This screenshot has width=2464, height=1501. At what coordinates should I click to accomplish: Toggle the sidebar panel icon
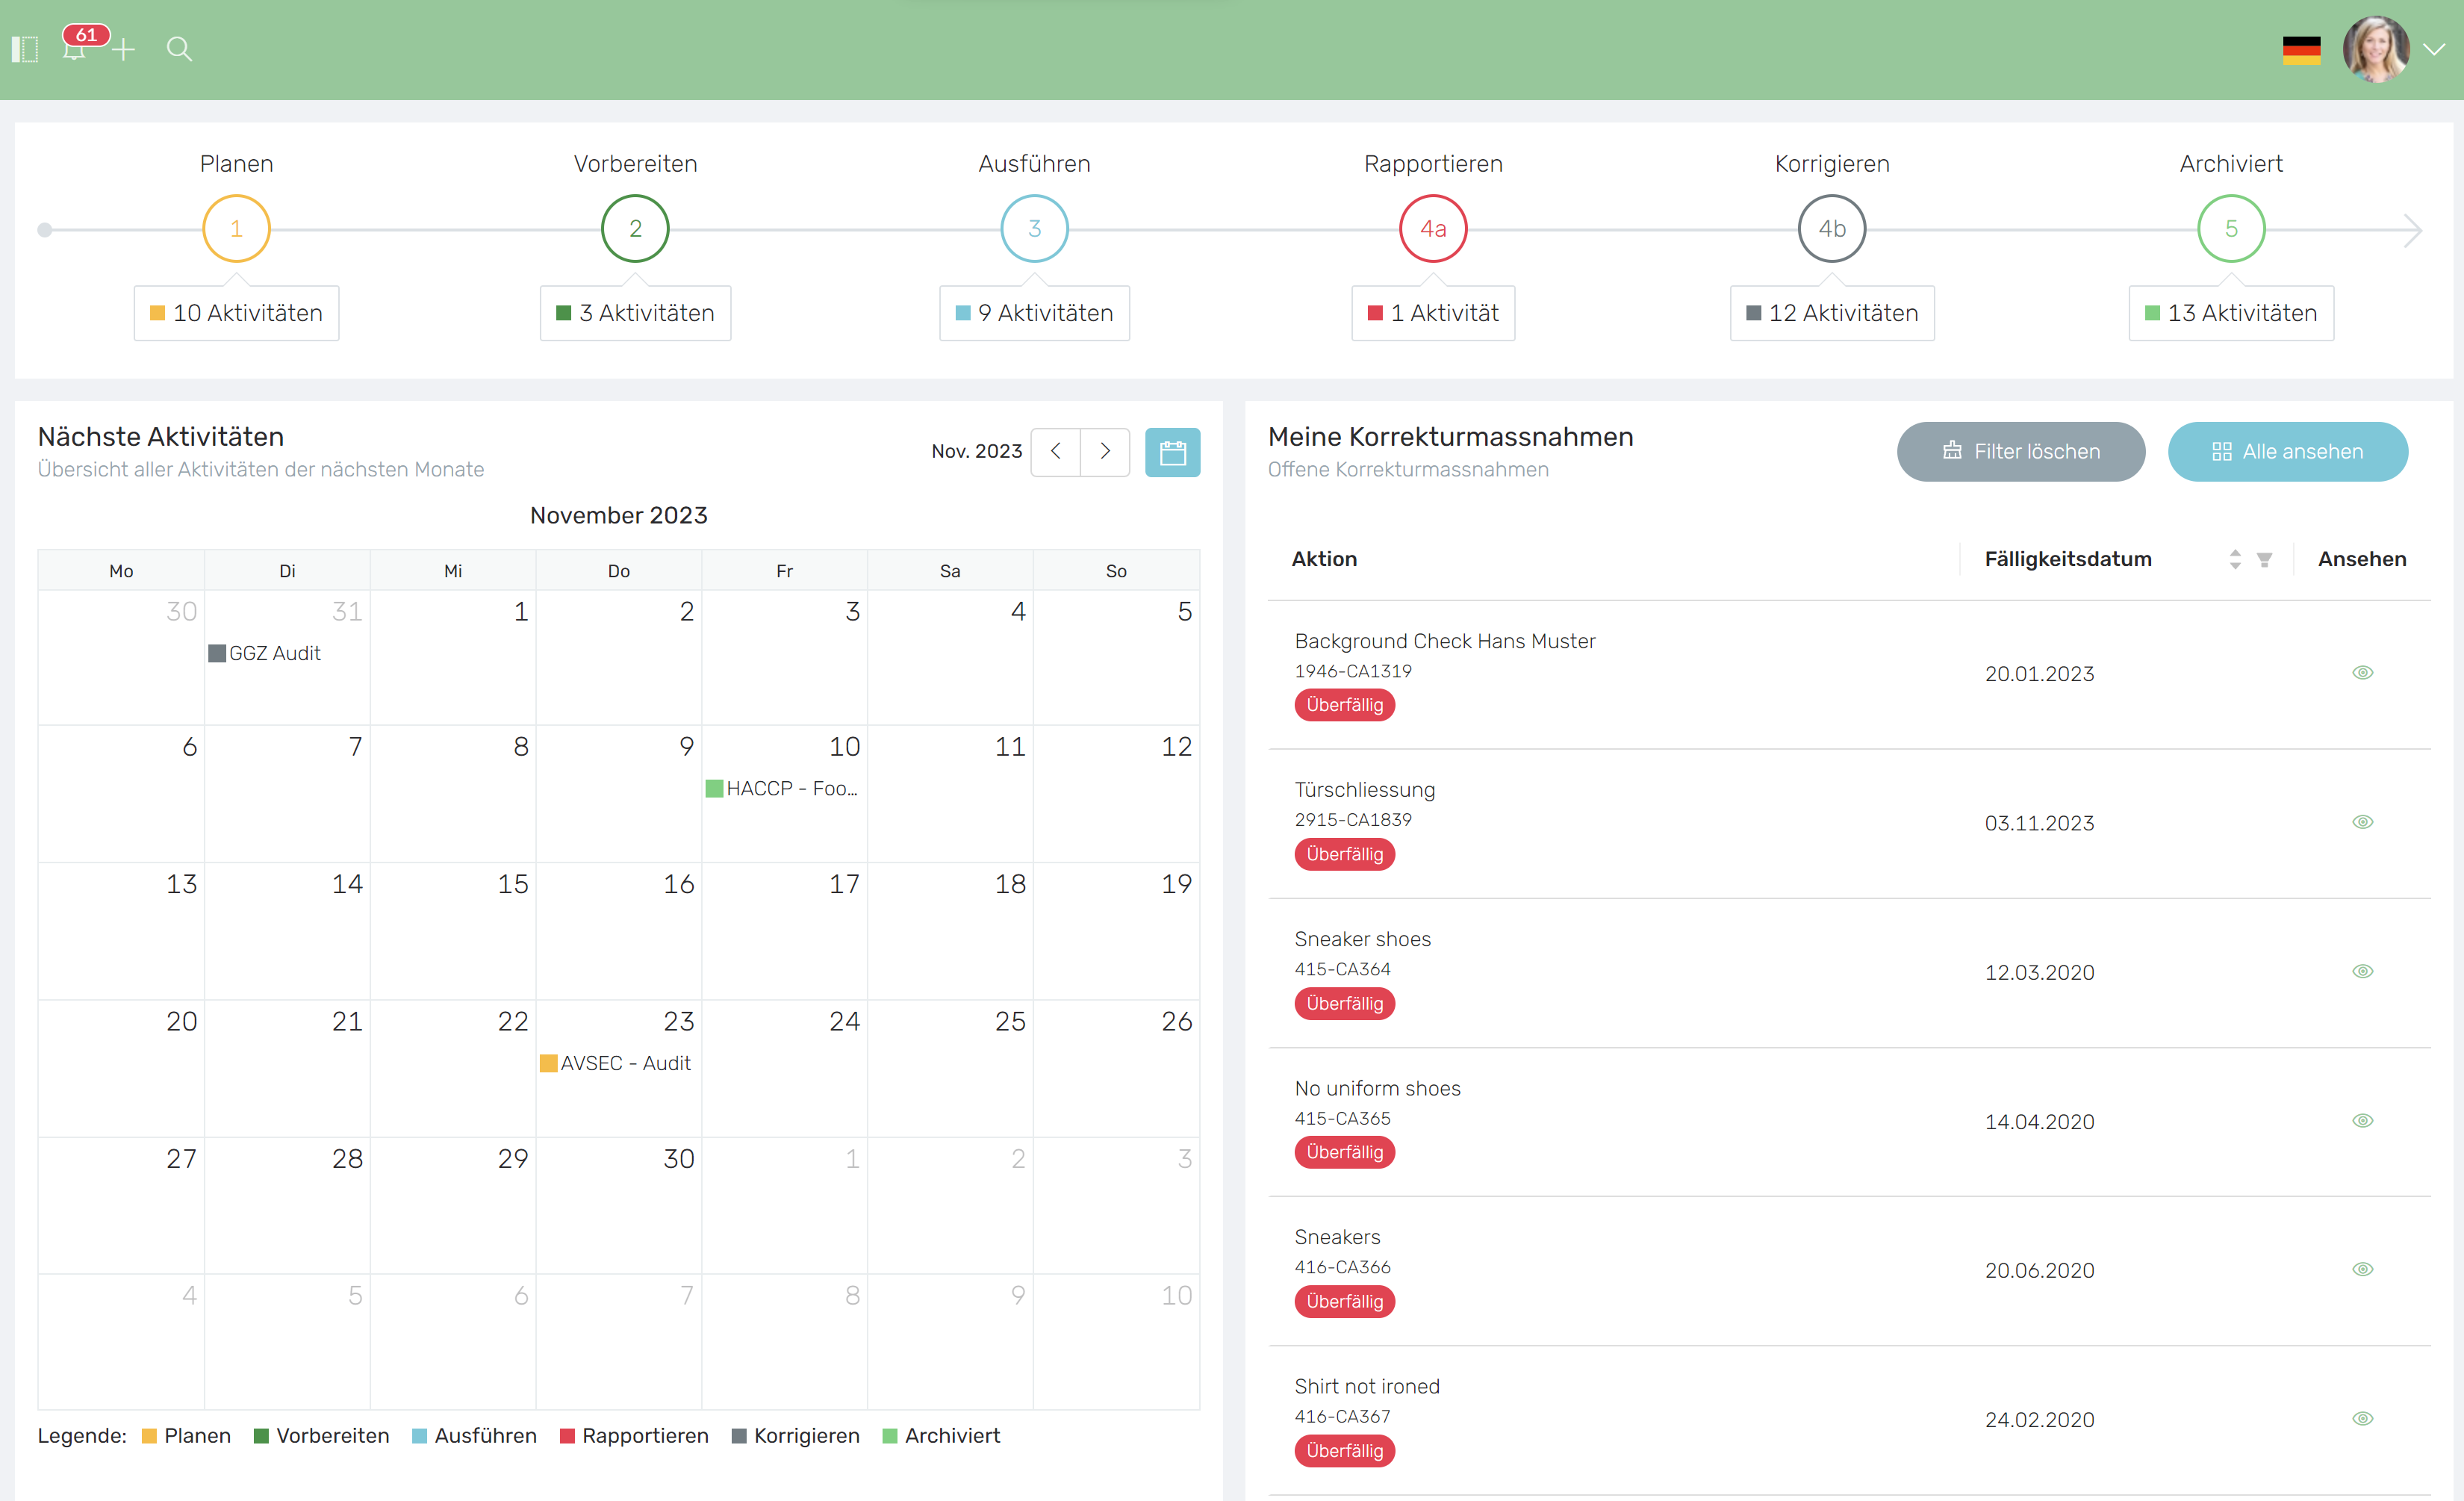25,49
